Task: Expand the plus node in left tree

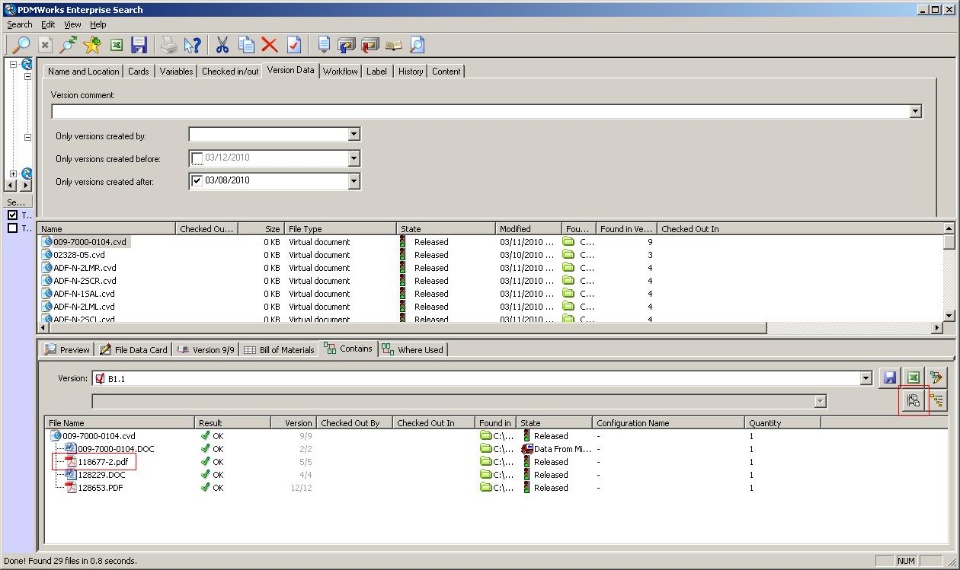Action: [x=13, y=174]
